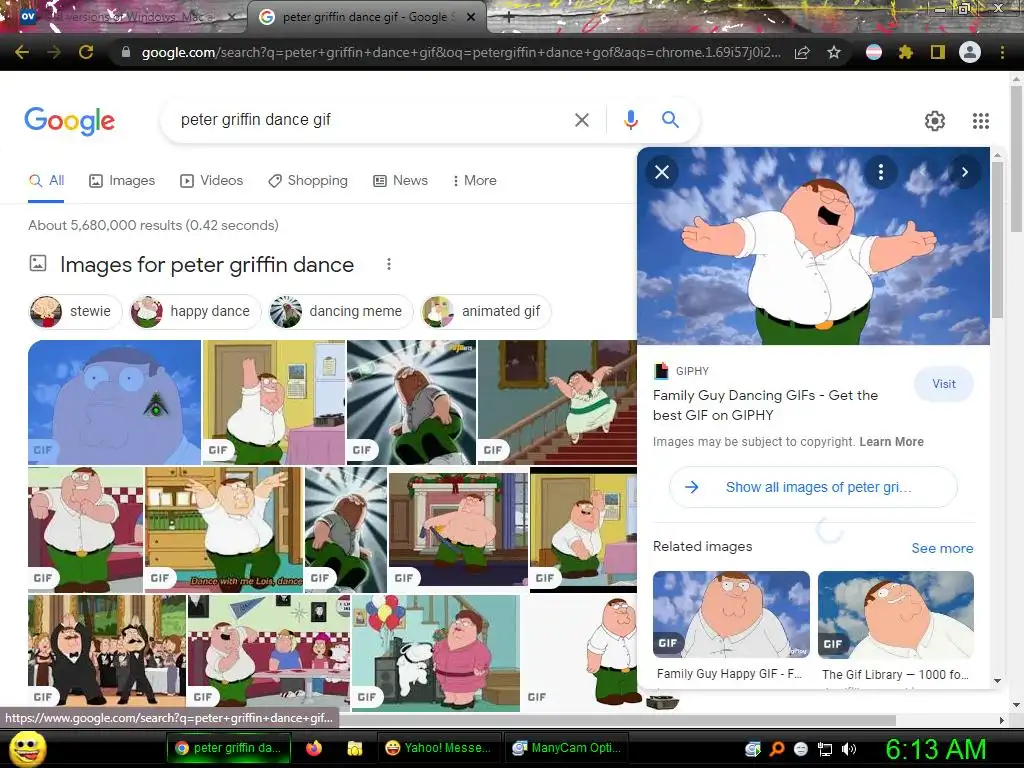Open the ManyCam Options taskbar button
This screenshot has width=1024, height=768.
567,748
